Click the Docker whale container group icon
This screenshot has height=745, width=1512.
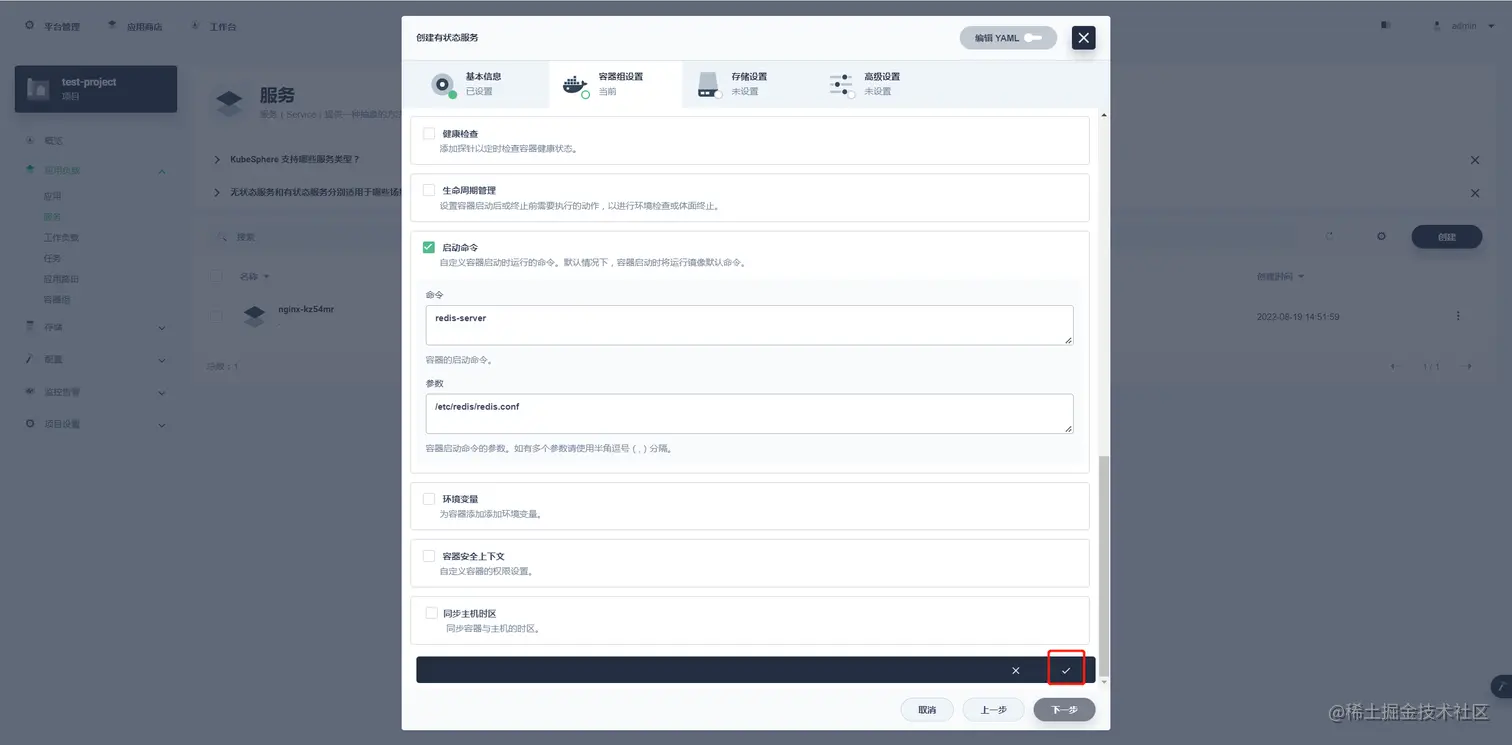[575, 85]
